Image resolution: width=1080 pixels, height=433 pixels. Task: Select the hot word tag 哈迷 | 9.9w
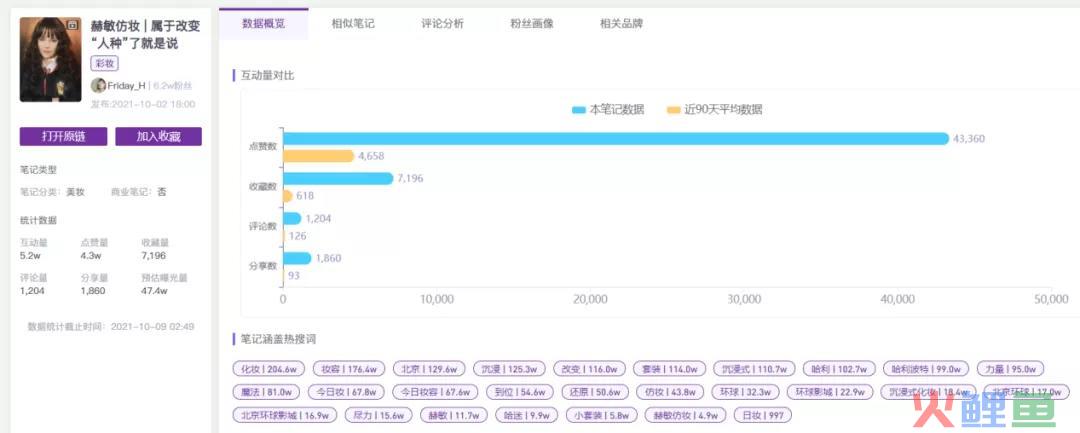(527, 415)
